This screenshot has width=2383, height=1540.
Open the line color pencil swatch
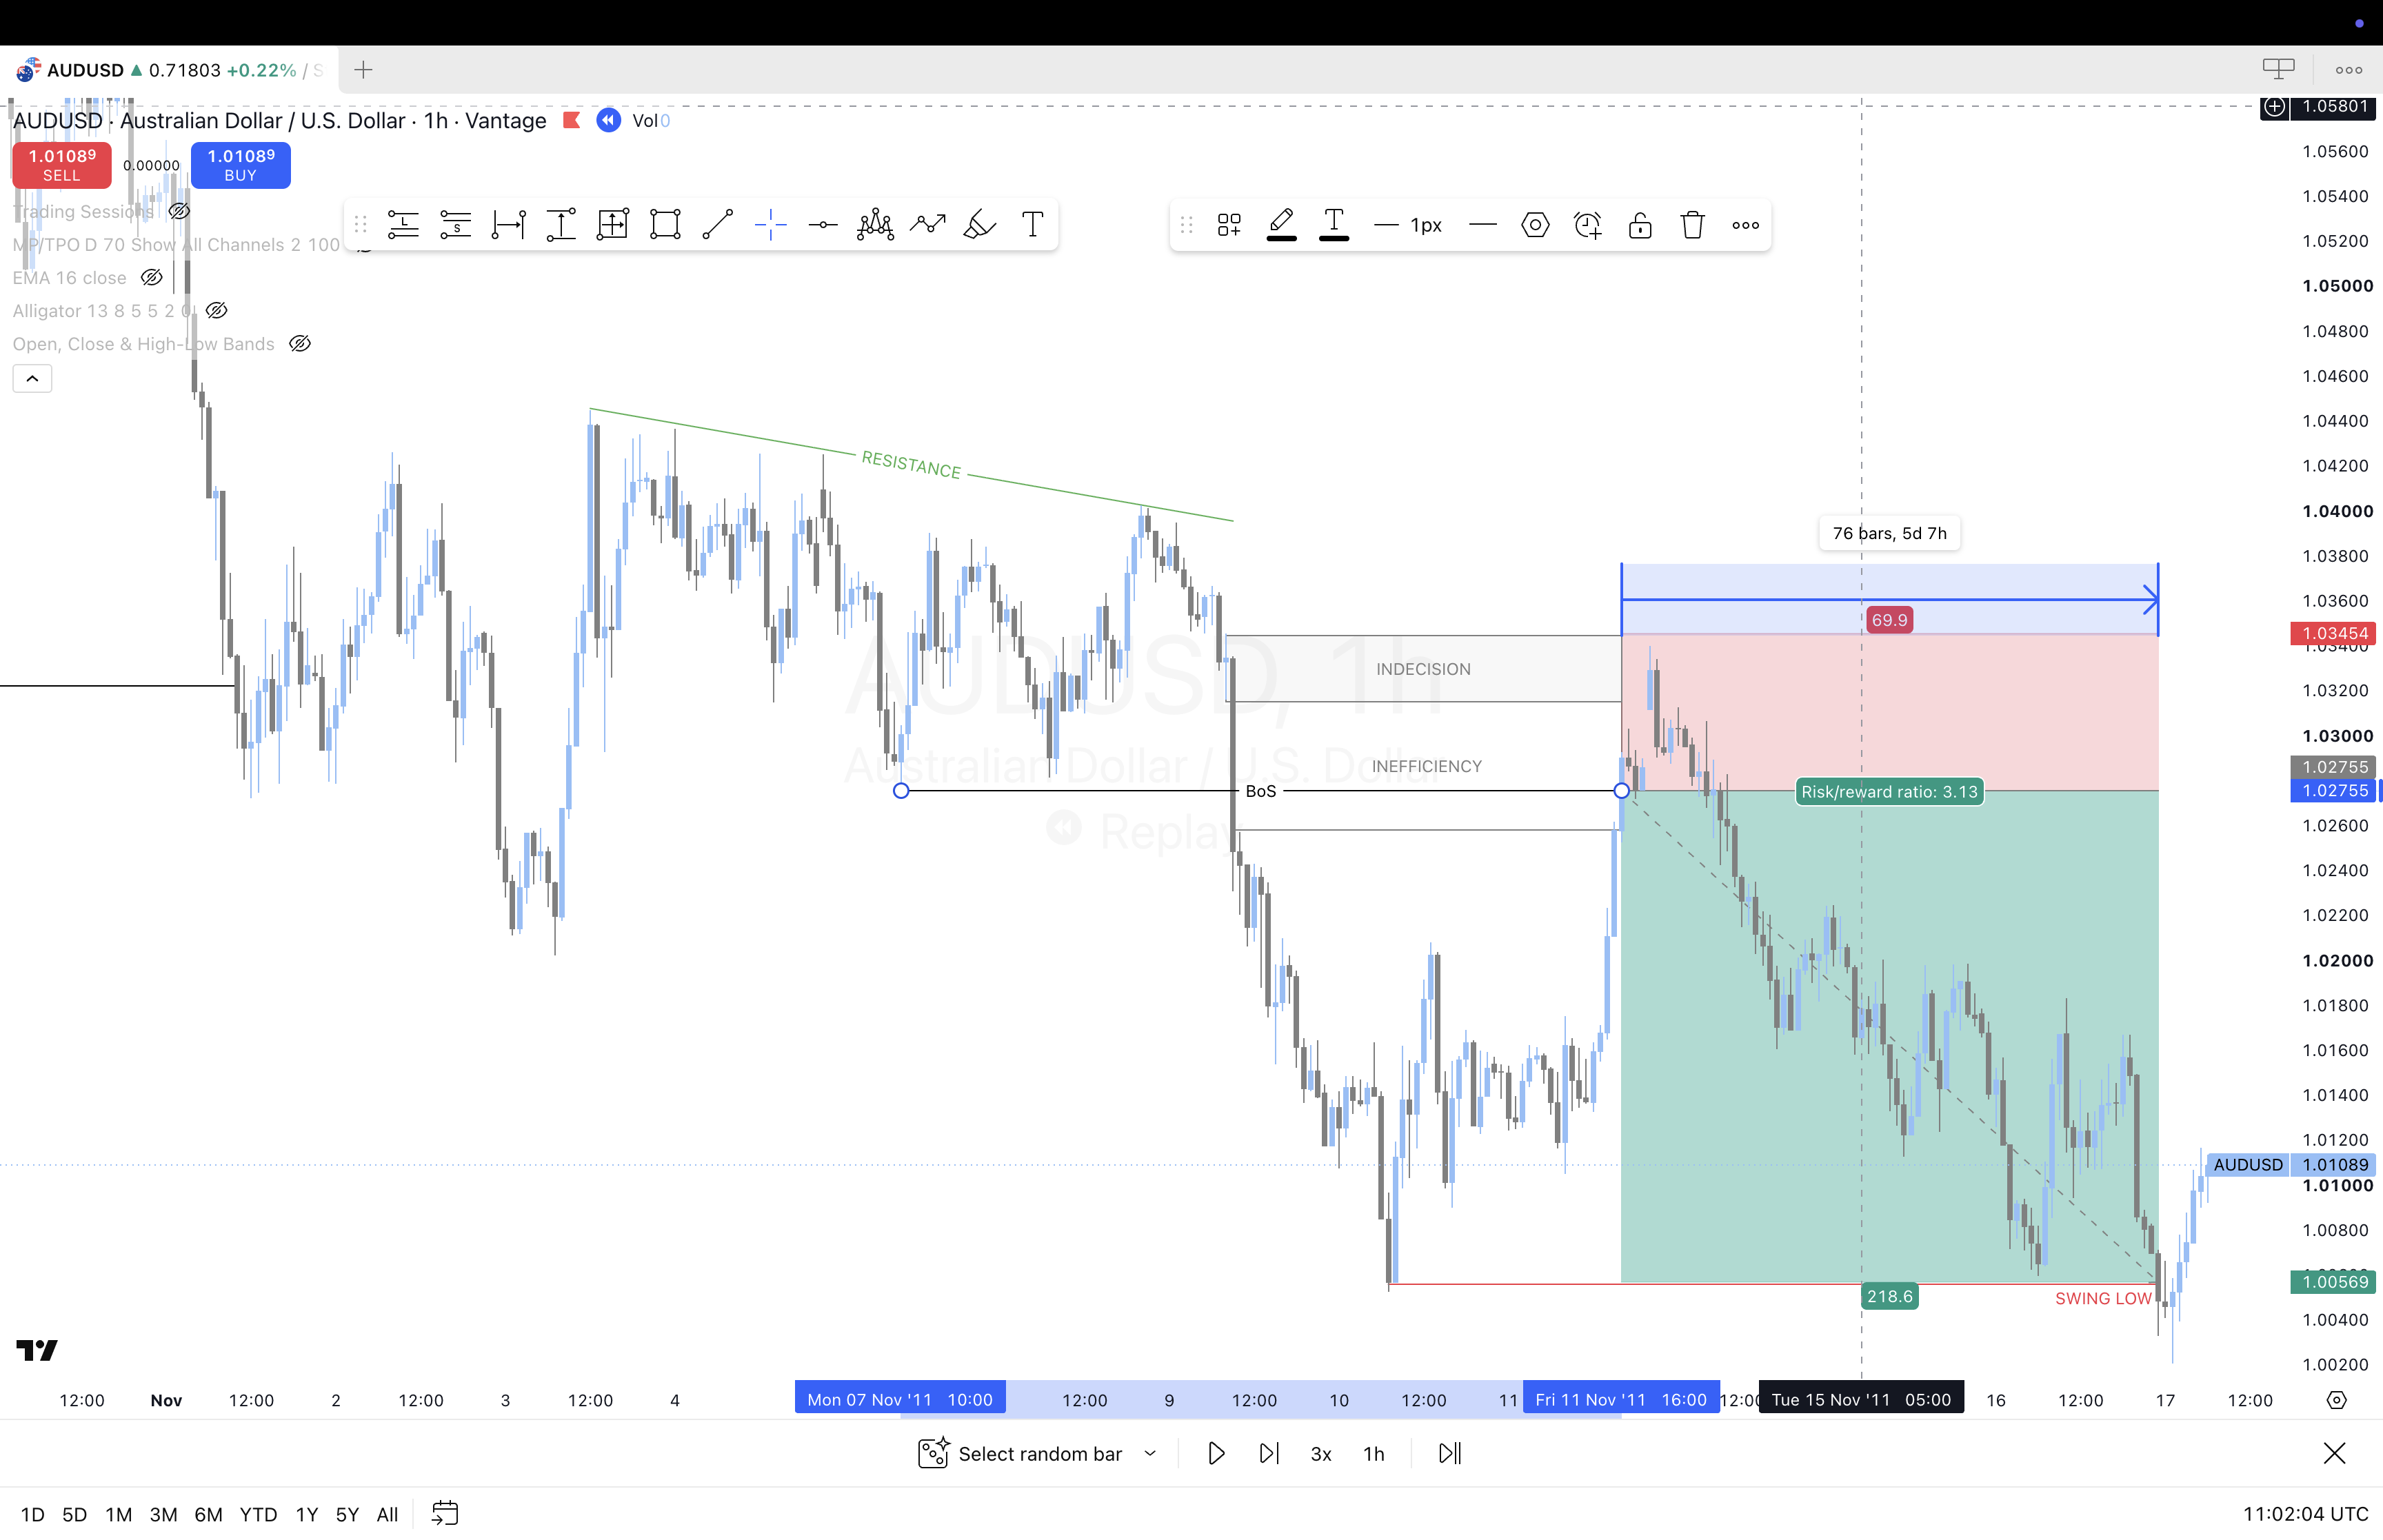pyautogui.click(x=1281, y=225)
